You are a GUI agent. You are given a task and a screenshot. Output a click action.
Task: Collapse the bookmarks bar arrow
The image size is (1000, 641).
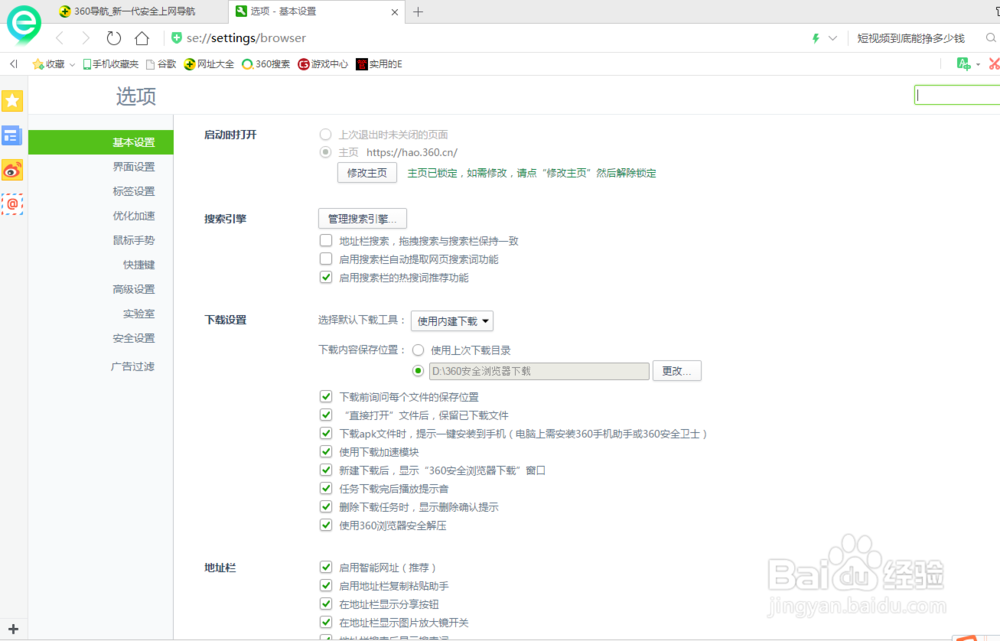pos(13,64)
